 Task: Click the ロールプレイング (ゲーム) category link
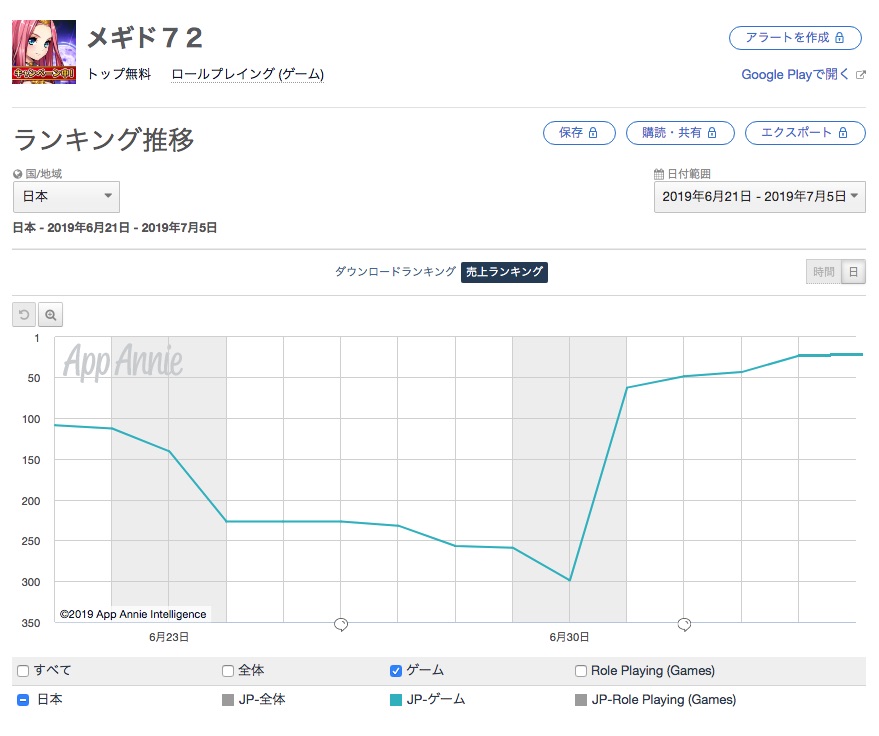247,74
